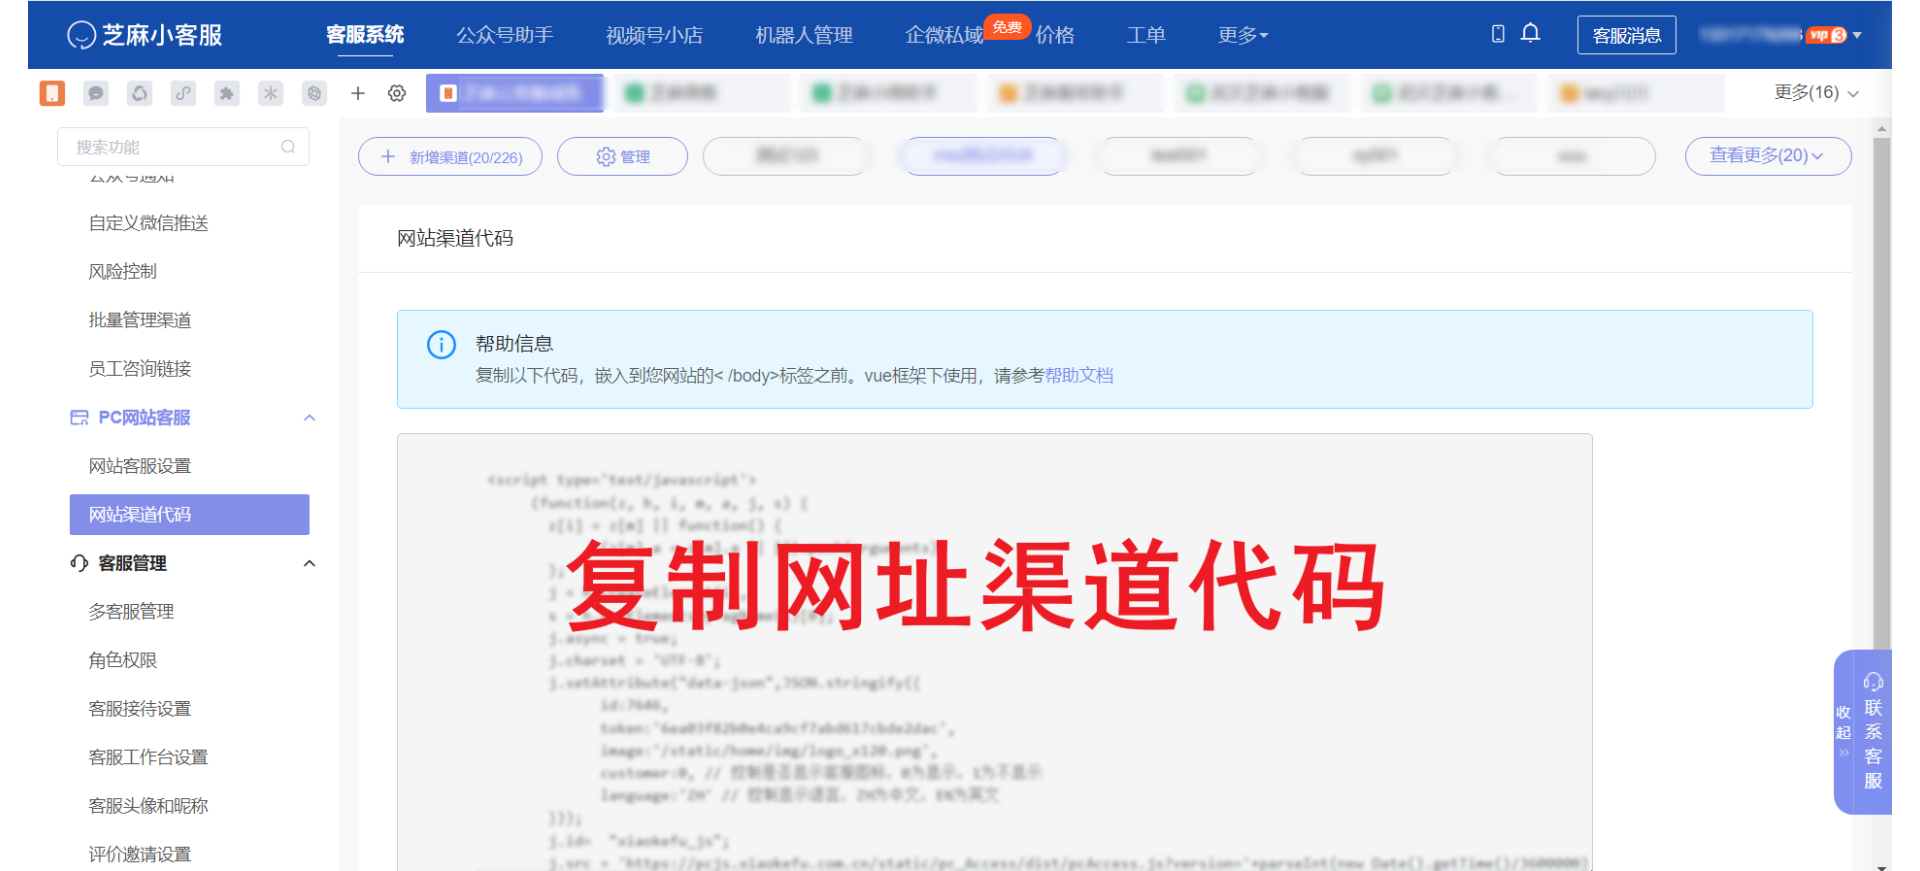1920x871 pixels.
Task: Collapse the contact widget via 收起
Action: tap(1843, 731)
